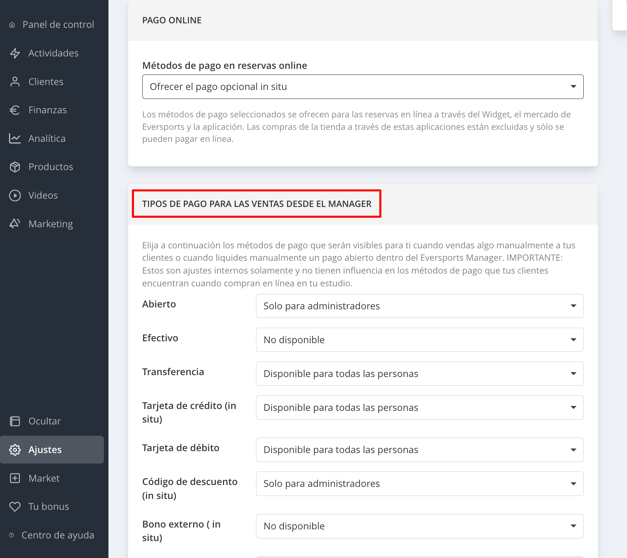The image size is (627, 558).
Task: Click the euro icon beside Finanzas
Action: [15, 110]
